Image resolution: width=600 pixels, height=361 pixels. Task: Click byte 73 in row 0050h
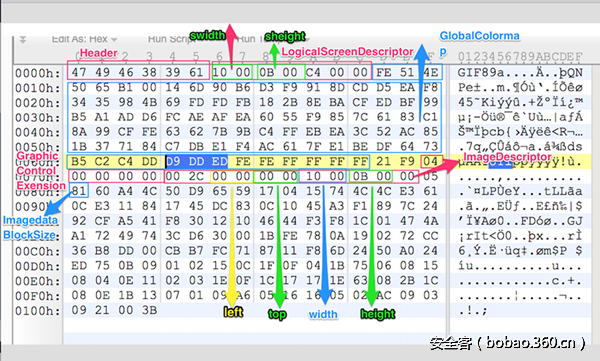pos(430,146)
